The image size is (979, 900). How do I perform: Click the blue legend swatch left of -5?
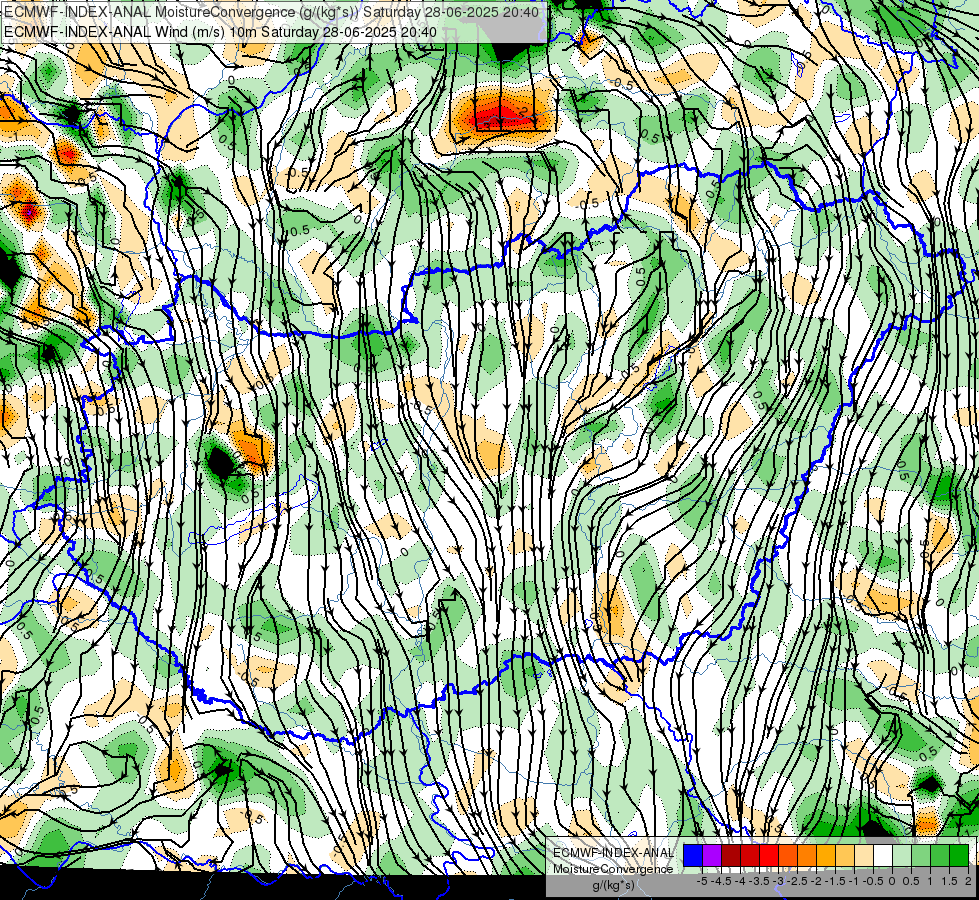click(x=692, y=855)
